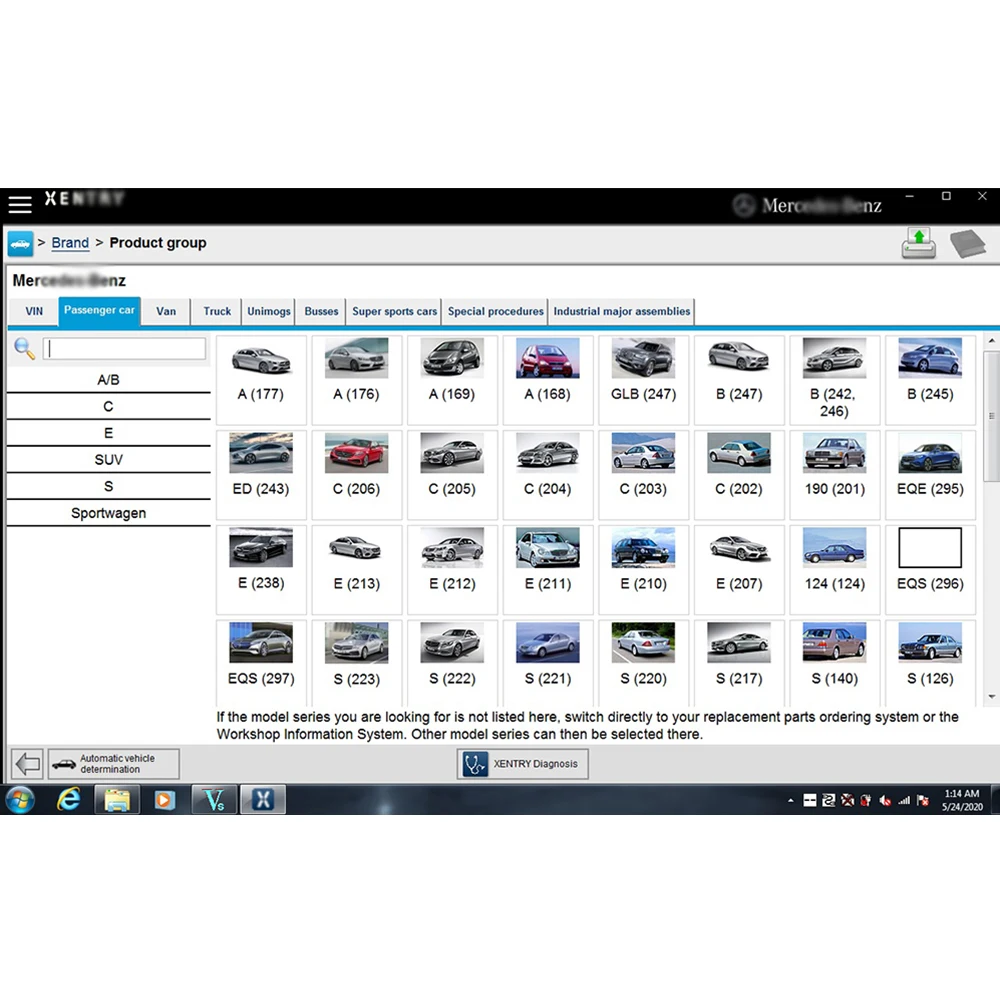Select the B (245) model
The image size is (1000, 1000).
click(930, 380)
